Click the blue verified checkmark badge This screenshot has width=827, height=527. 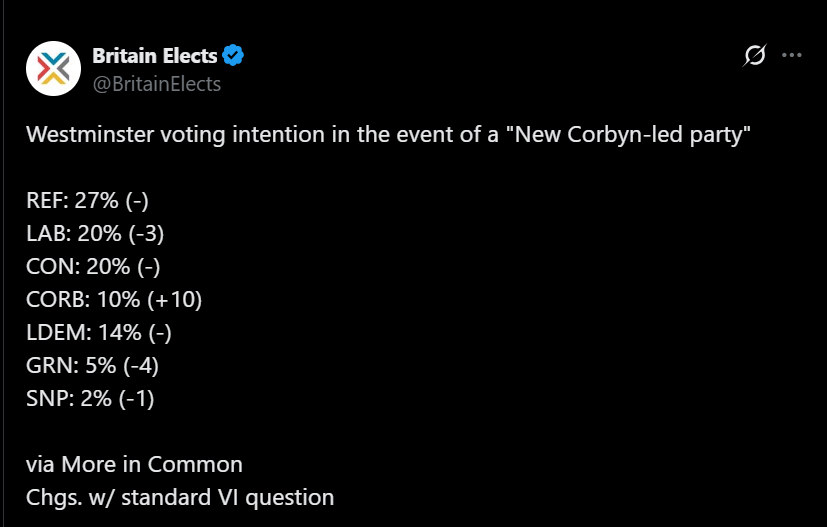[x=233, y=55]
